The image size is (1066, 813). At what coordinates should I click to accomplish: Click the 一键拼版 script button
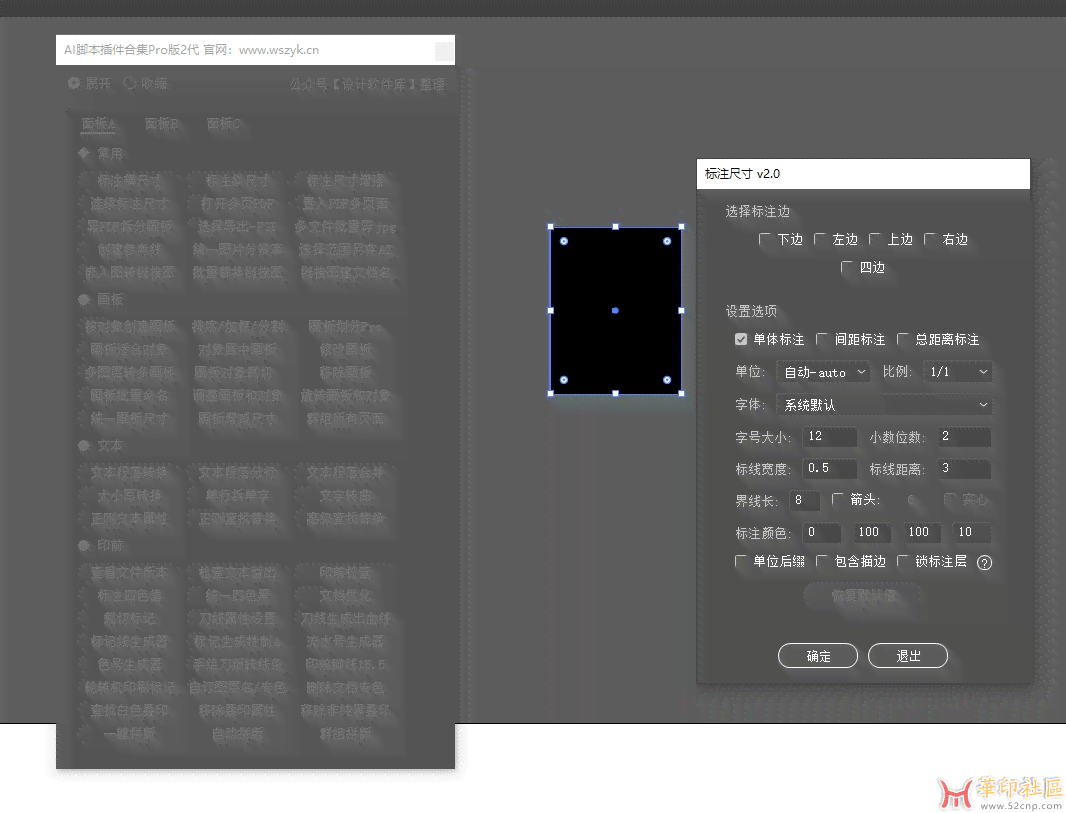[x=129, y=734]
